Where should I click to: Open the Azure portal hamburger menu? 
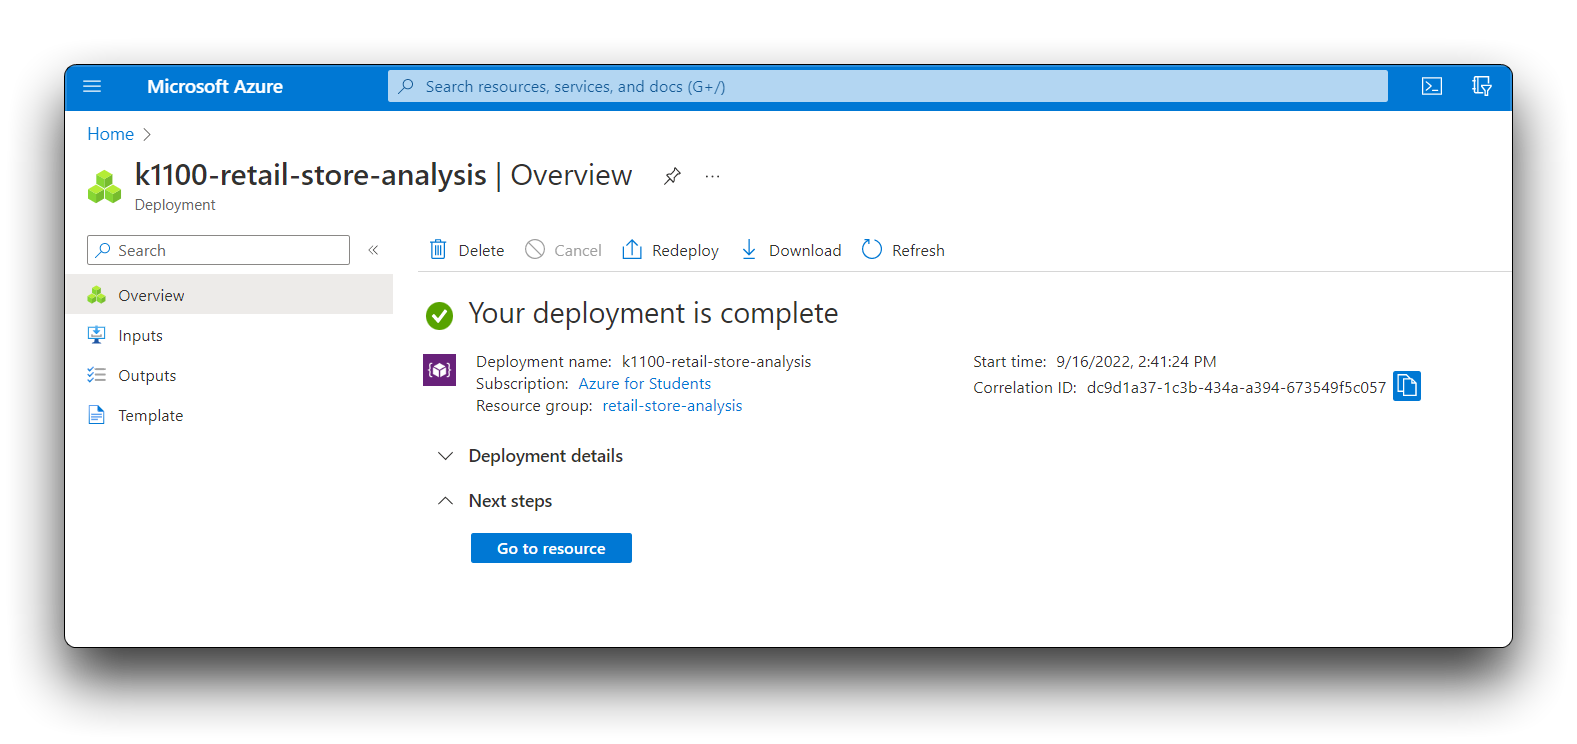point(92,86)
